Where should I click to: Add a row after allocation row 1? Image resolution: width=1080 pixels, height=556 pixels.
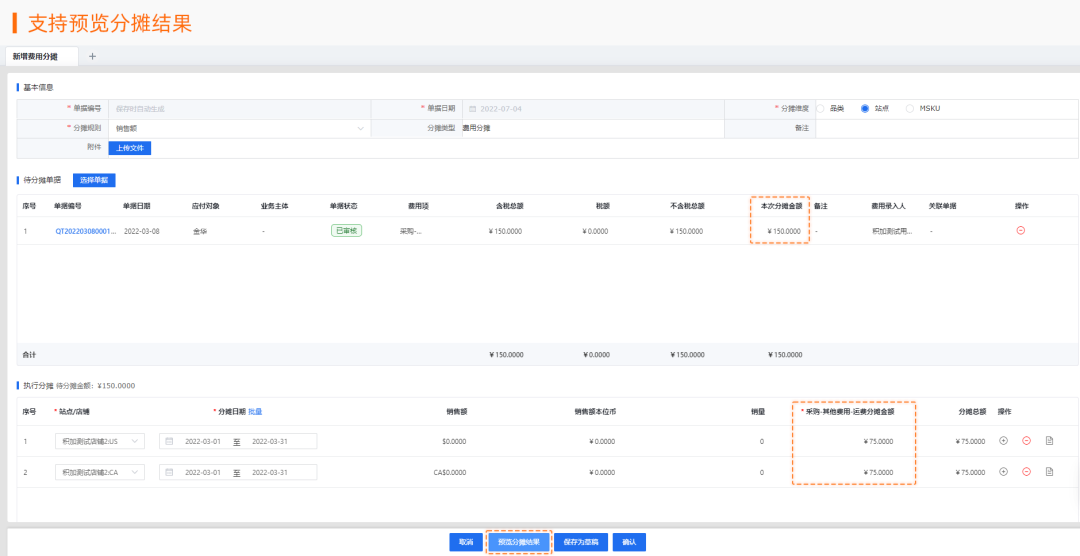(x=1003, y=441)
